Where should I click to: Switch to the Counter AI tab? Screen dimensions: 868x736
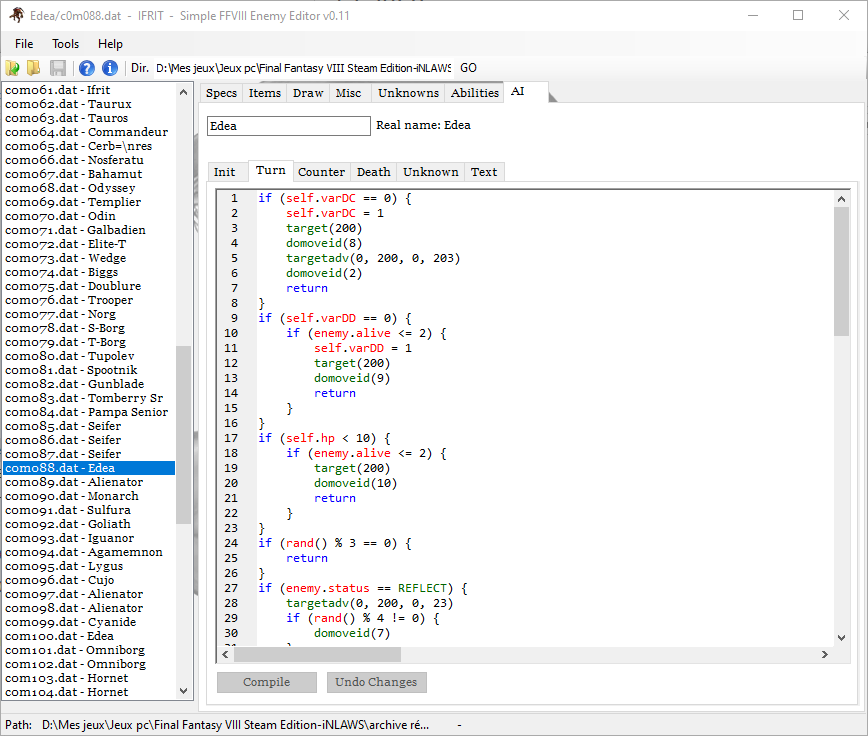click(321, 172)
